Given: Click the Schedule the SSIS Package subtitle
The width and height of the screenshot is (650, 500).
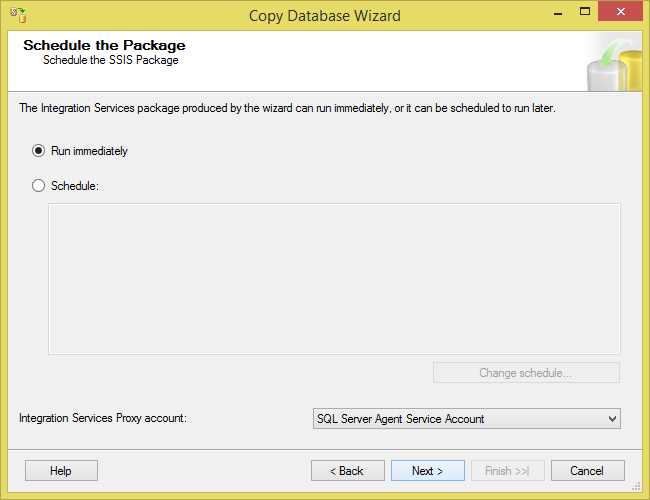Looking at the screenshot, I should pos(110,60).
